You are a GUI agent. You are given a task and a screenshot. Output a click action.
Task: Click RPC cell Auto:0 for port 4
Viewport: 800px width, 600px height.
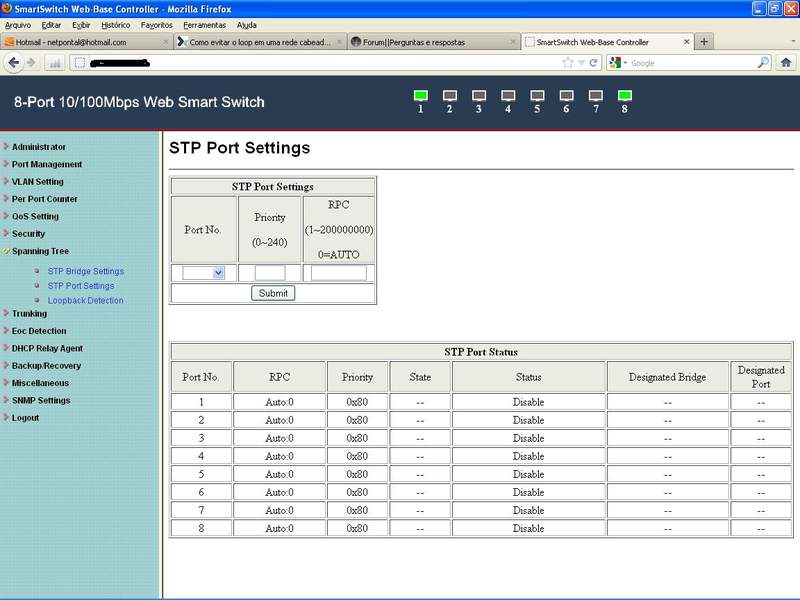point(280,456)
